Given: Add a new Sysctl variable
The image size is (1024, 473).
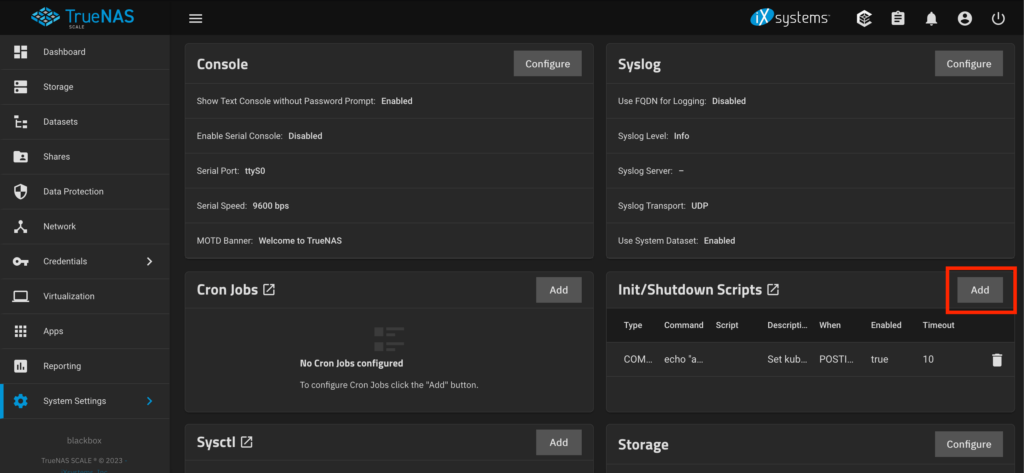Looking at the screenshot, I should (x=559, y=442).
